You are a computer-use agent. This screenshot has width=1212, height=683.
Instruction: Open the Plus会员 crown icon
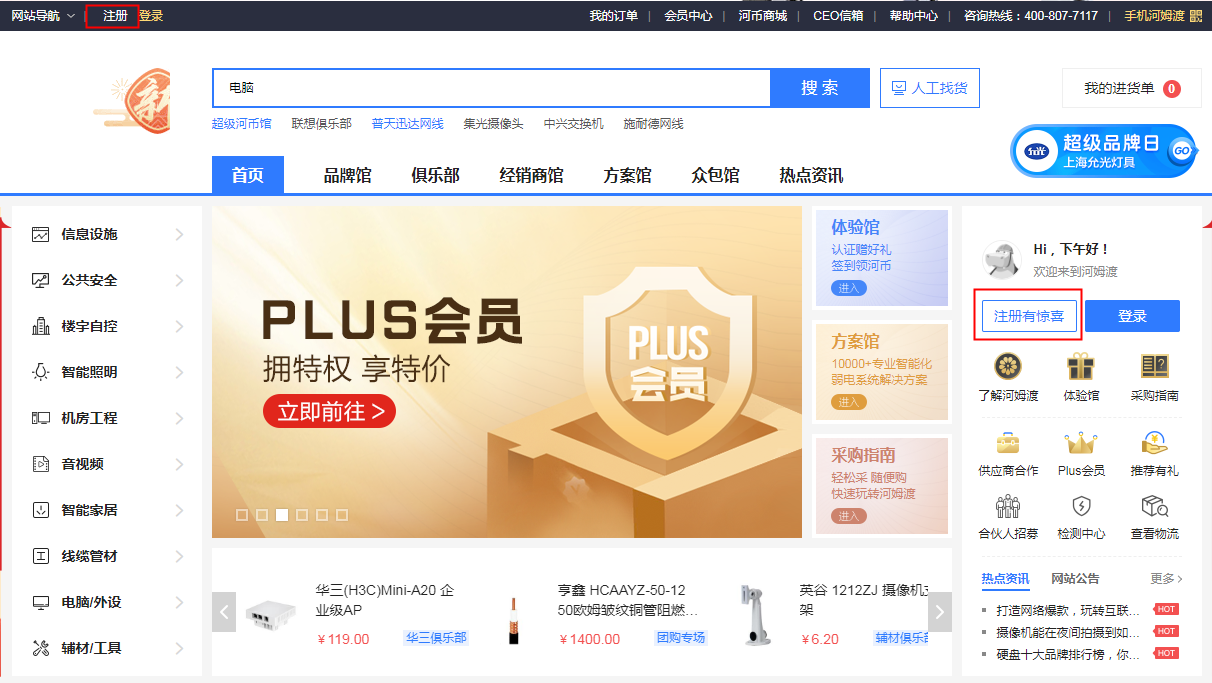pyautogui.click(x=1081, y=442)
